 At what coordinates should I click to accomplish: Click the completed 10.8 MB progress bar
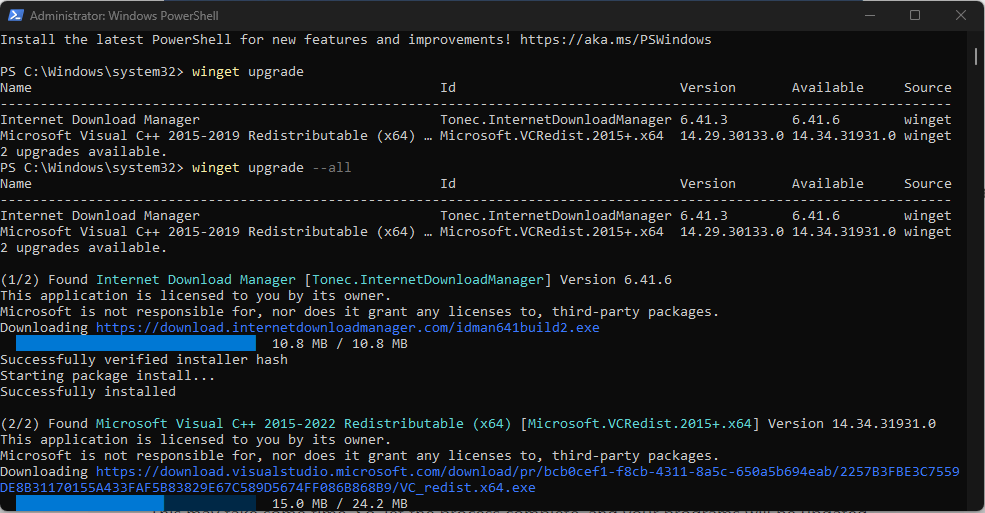137,344
